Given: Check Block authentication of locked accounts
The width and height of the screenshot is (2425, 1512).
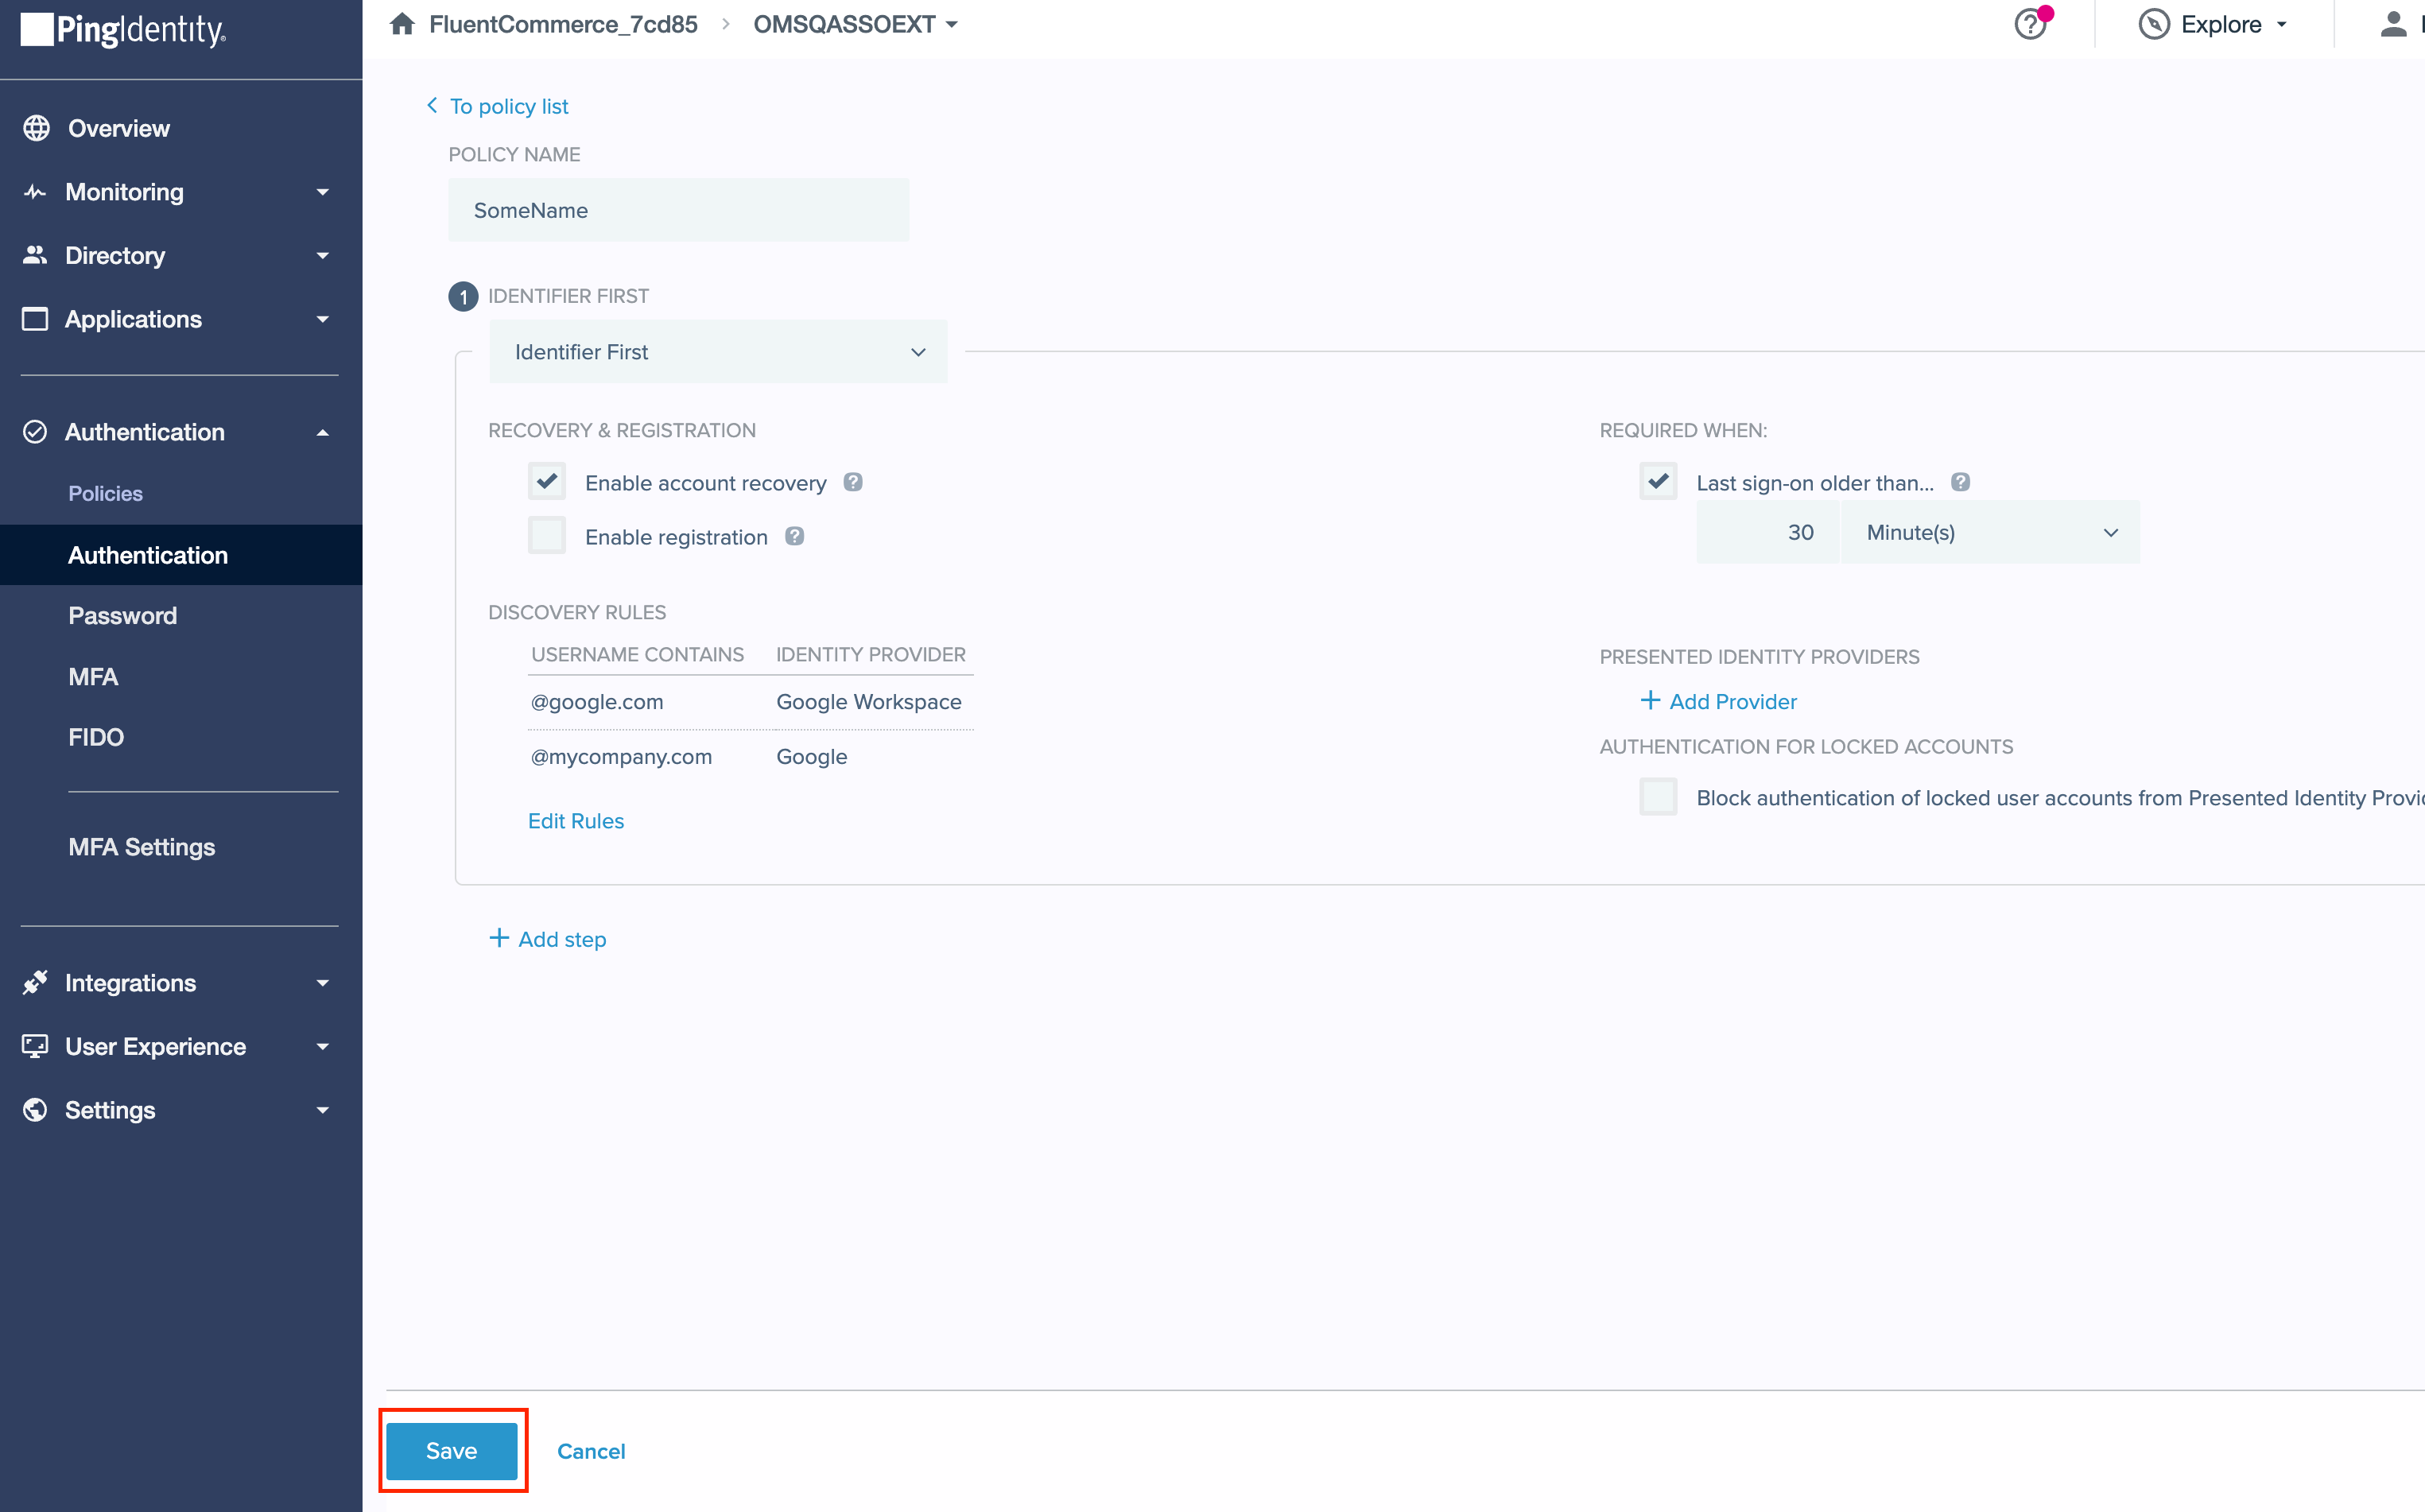Looking at the screenshot, I should 1658,797.
